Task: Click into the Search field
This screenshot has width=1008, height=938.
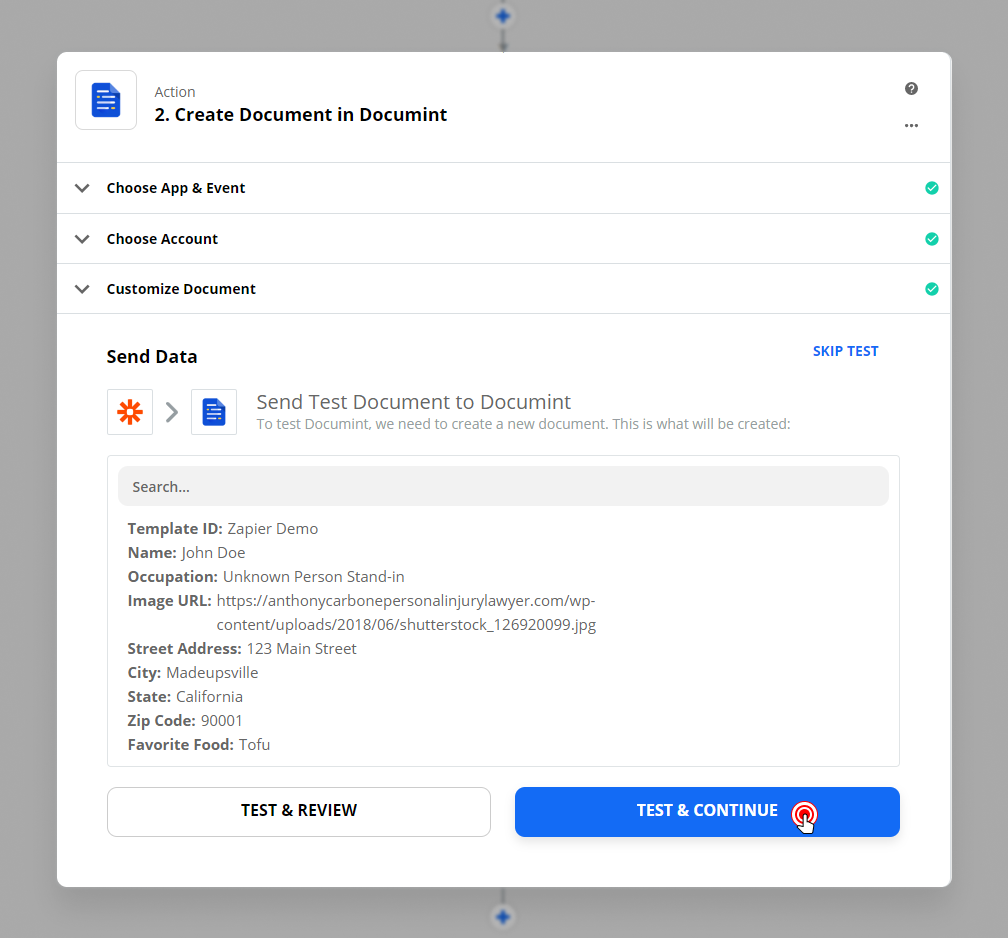Action: pos(503,487)
